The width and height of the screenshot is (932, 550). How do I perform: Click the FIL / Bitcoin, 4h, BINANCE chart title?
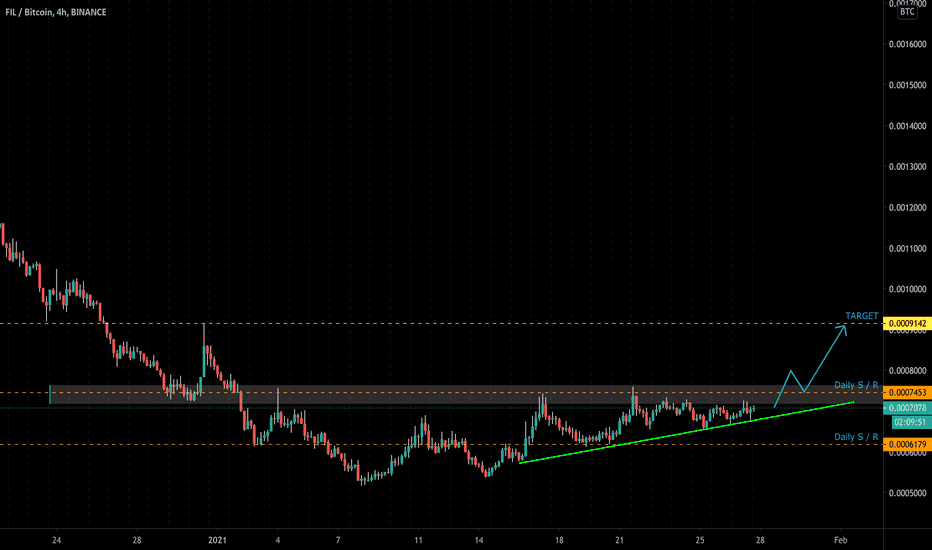tap(56, 12)
